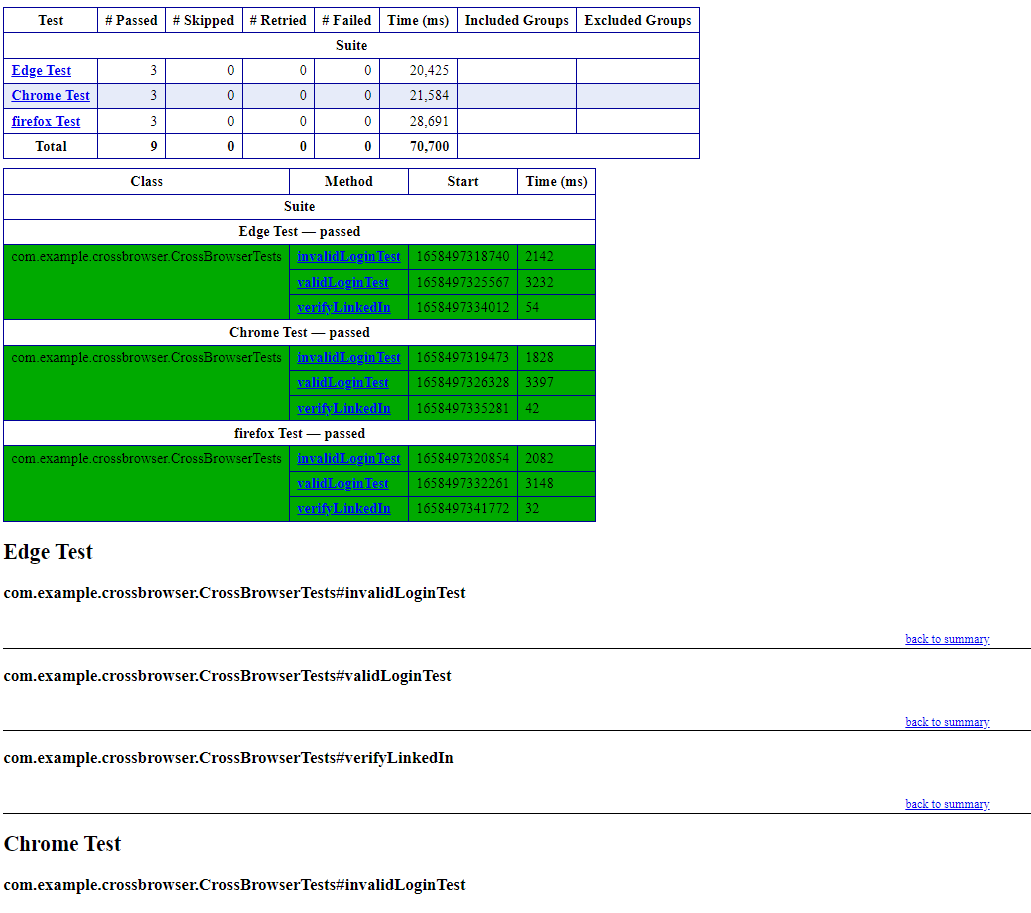Click the Suite row in results table

(x=299, y=206)
